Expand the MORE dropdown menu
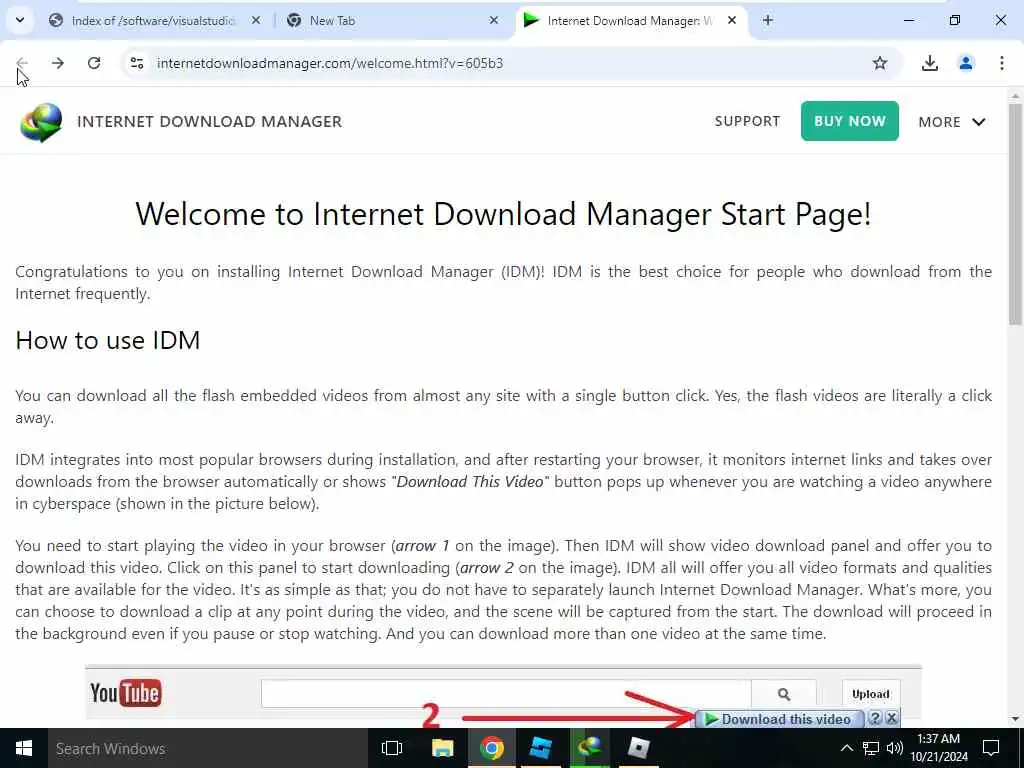Viewport: 1024px width, 768px height. click(952, 122)
